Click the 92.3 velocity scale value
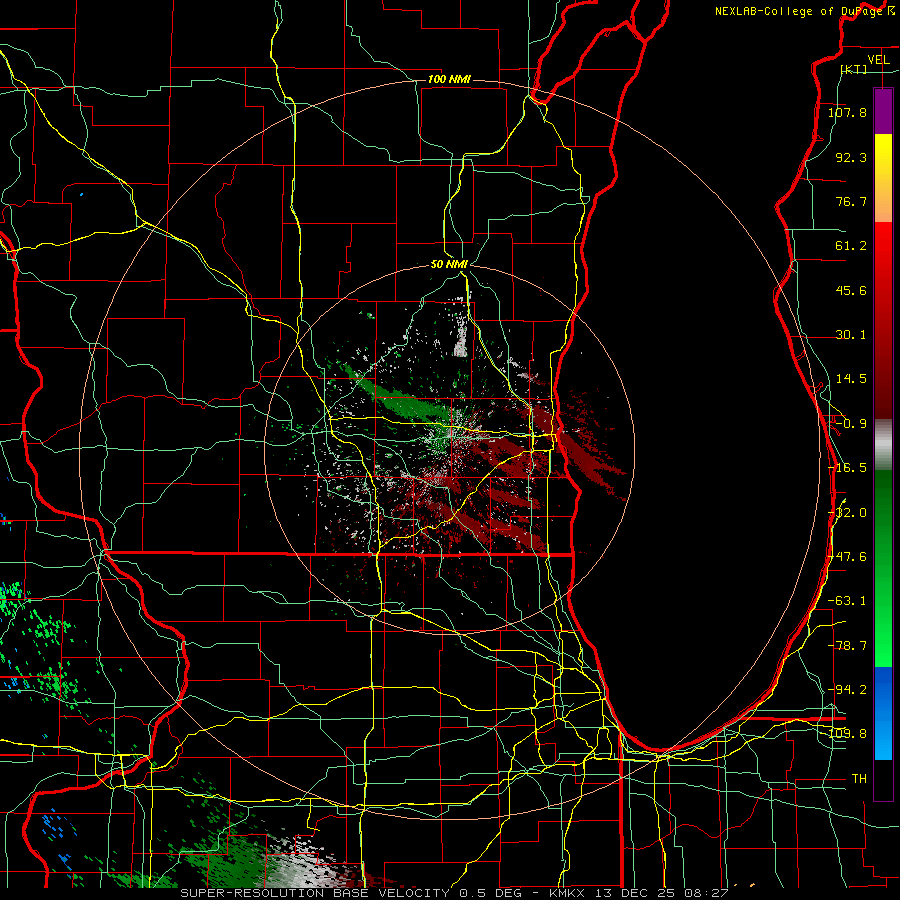 (x=851, y=157)
